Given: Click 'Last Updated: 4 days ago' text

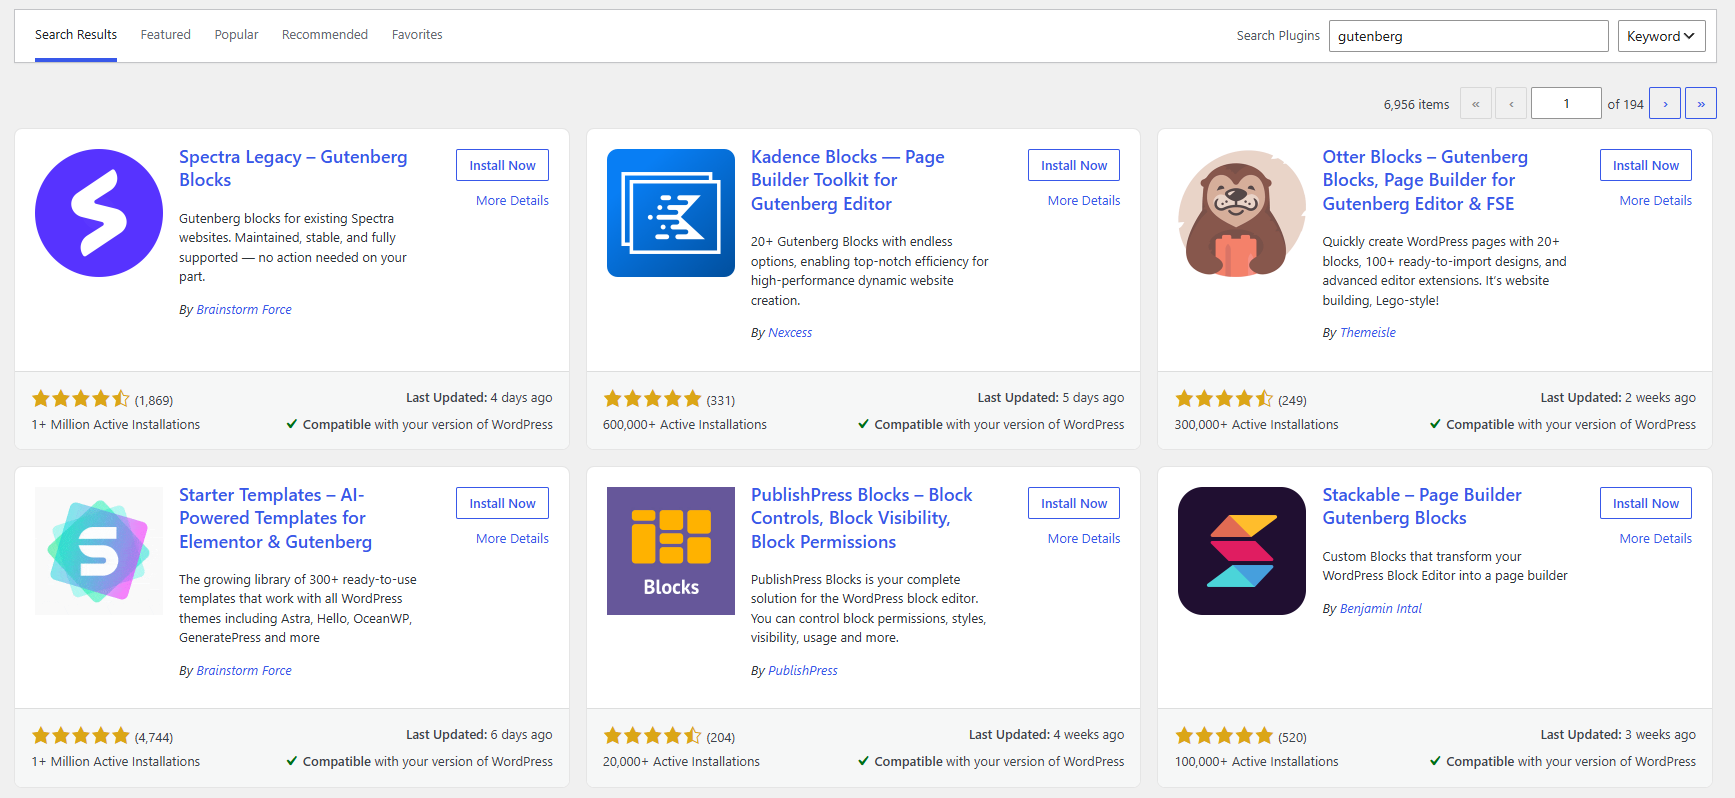Looking at the screenshot, I should pos(479,398).
